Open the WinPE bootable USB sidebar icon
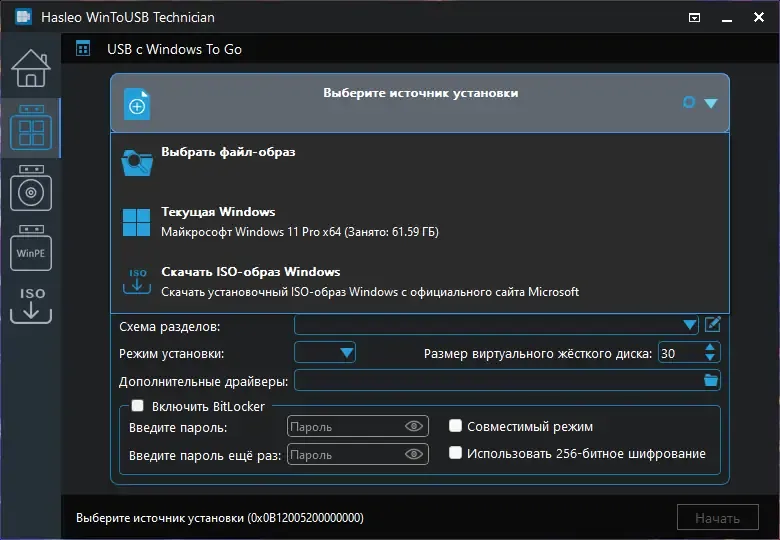This screenshot has height=540, width=780. [x=30, y=249]
